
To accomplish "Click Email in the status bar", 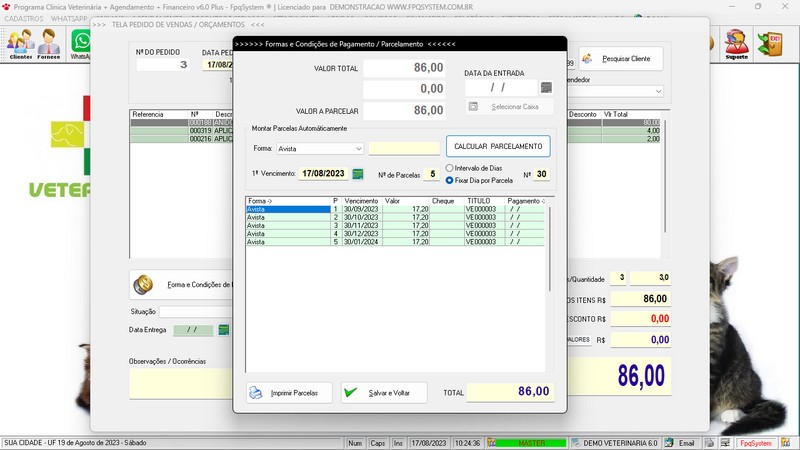I will click(685, 442).
